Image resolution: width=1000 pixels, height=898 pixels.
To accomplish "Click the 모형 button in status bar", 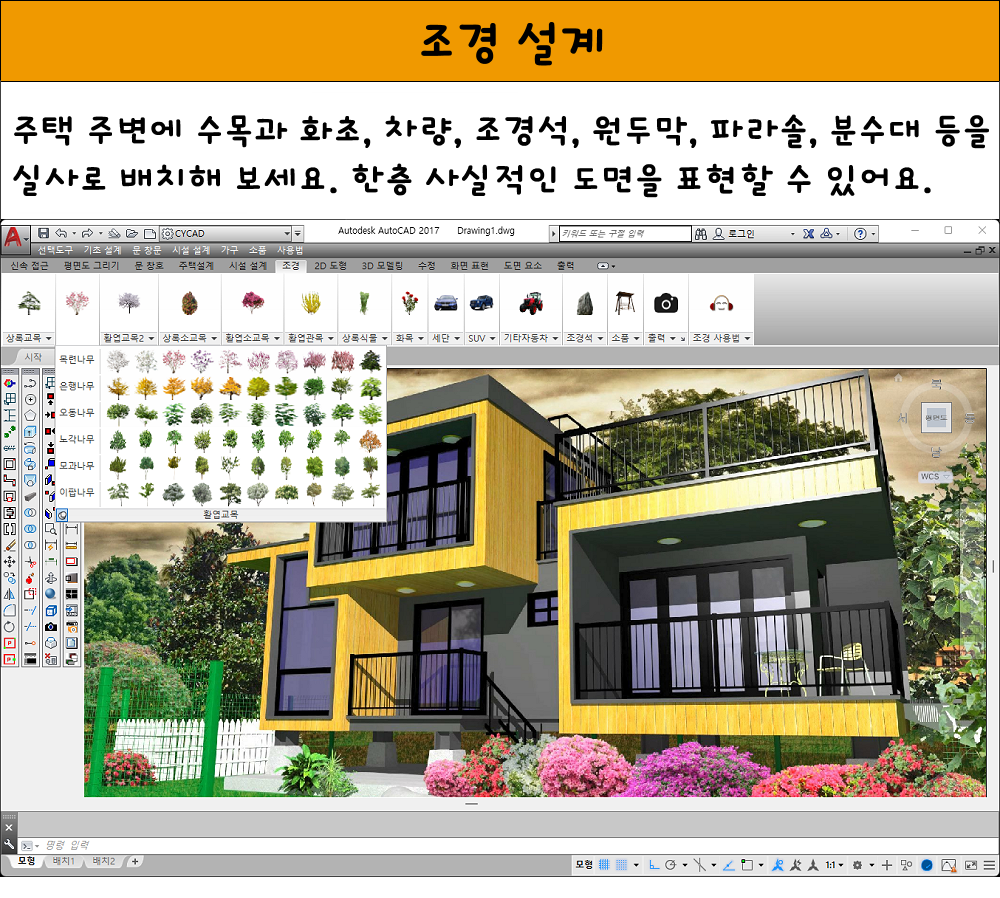I will (x=584, y=864).
